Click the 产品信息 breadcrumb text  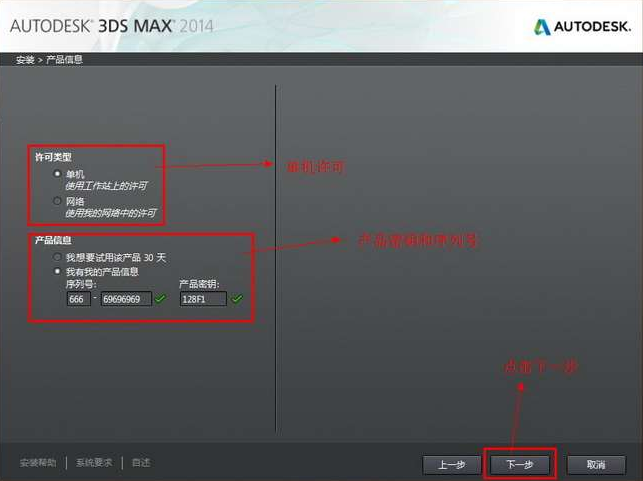click(64, 59)
